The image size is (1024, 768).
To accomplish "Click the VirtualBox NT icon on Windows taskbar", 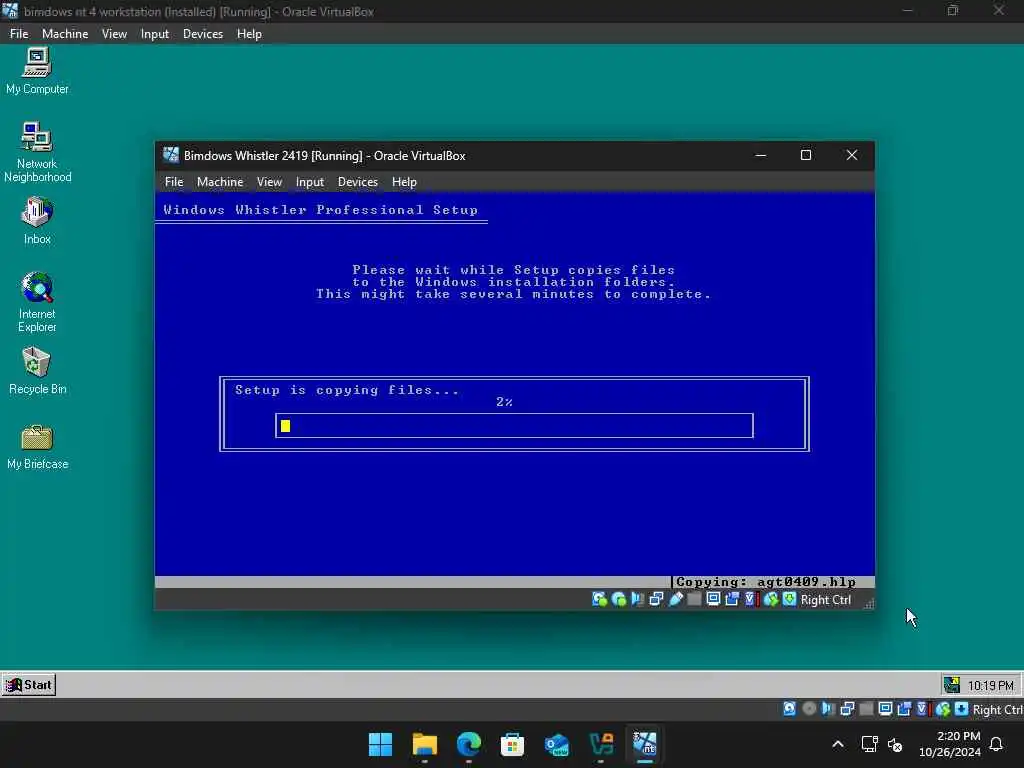I will pyautogui.click(x=645, y=744).
